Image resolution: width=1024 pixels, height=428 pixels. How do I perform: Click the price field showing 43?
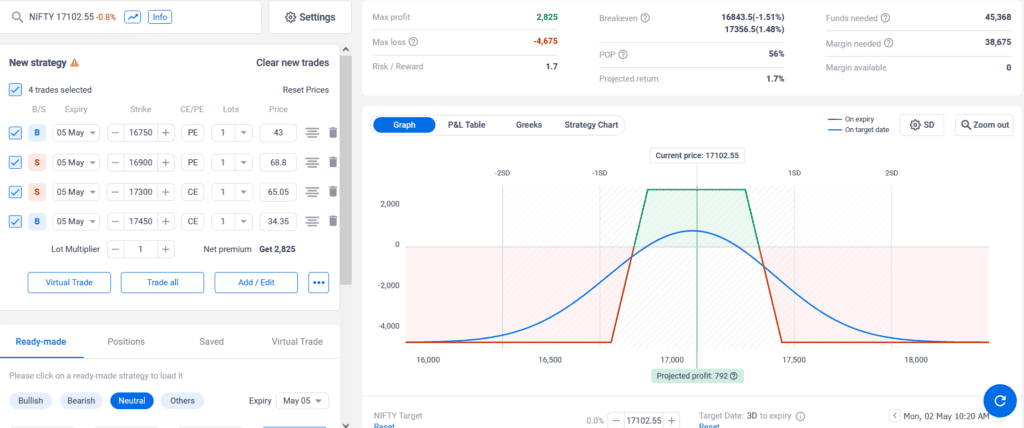point(278,133)
